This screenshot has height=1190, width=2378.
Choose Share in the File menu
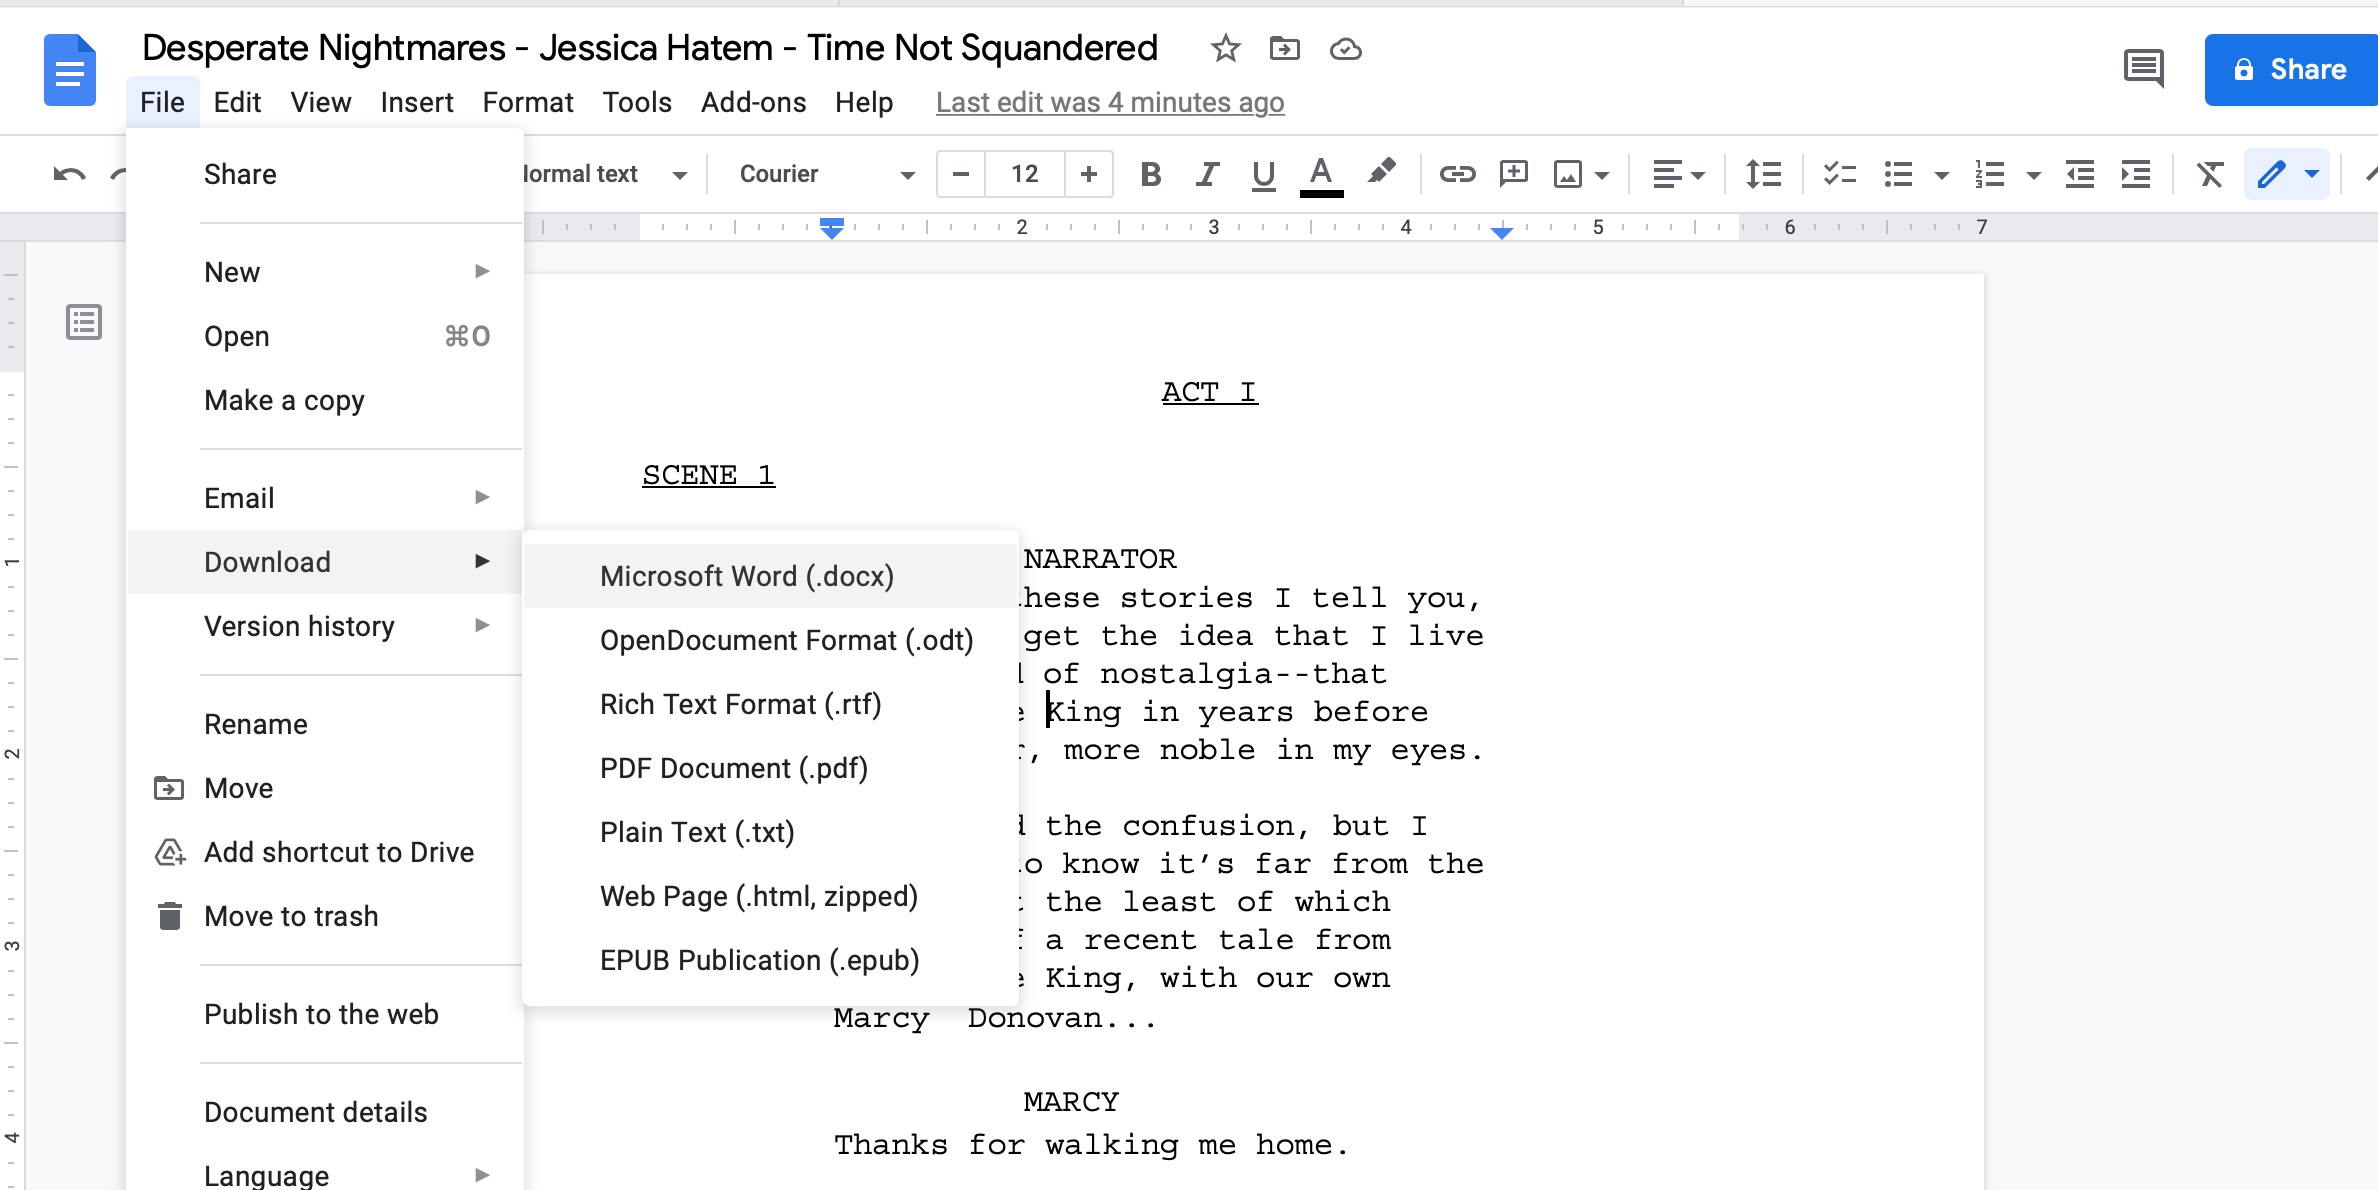[326, 174]
